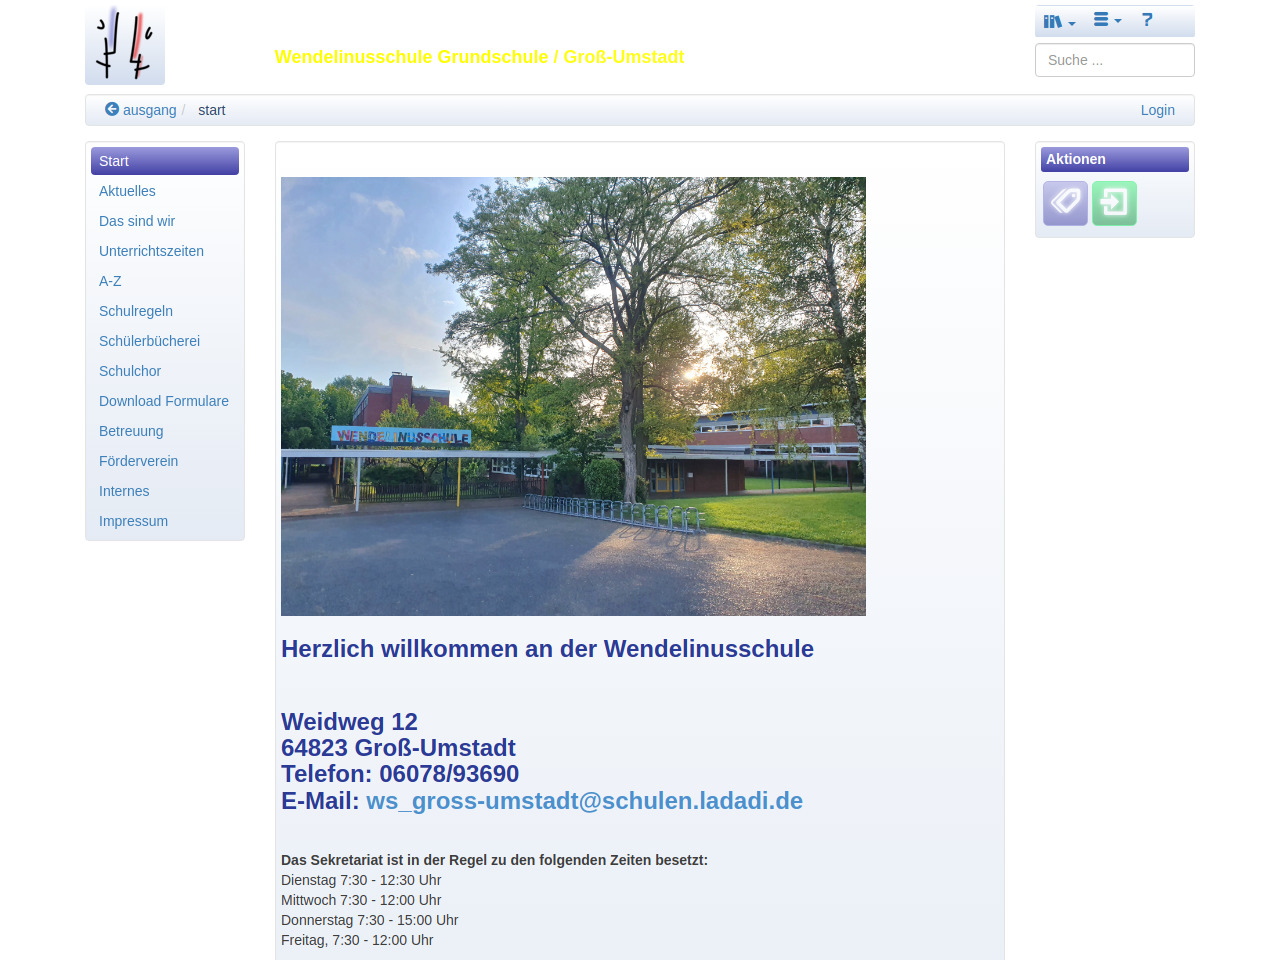Image resolution: width=1280 pixels, height=960 pixels.
Task: Open the Aktuelles menu entry
Action: tap(127, 191)
